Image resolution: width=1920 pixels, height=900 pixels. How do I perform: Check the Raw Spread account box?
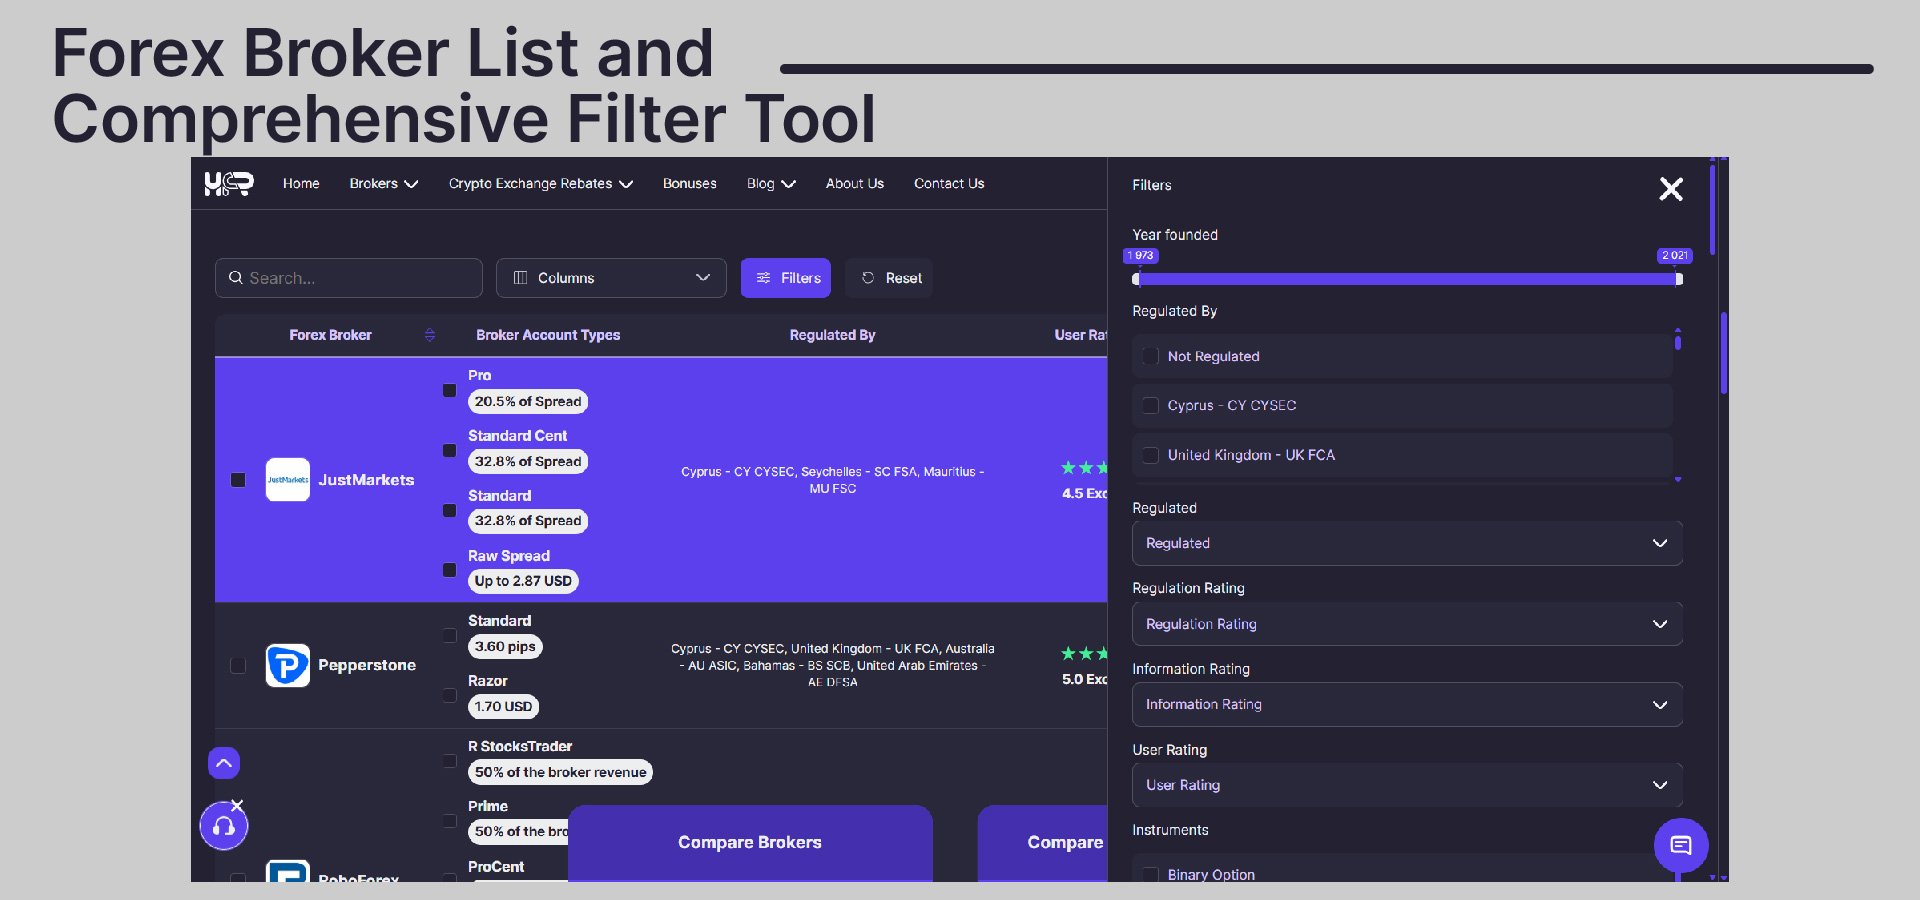tap(450, 570)
